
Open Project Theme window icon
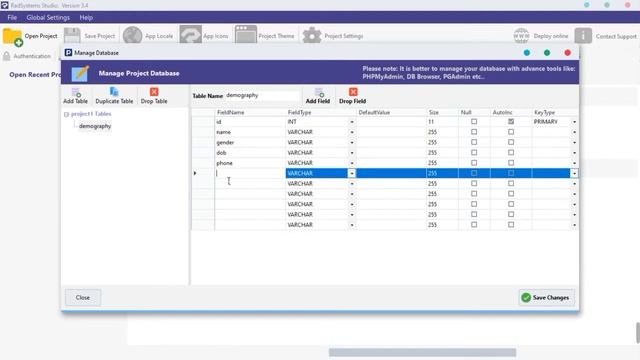pos(245,35)
